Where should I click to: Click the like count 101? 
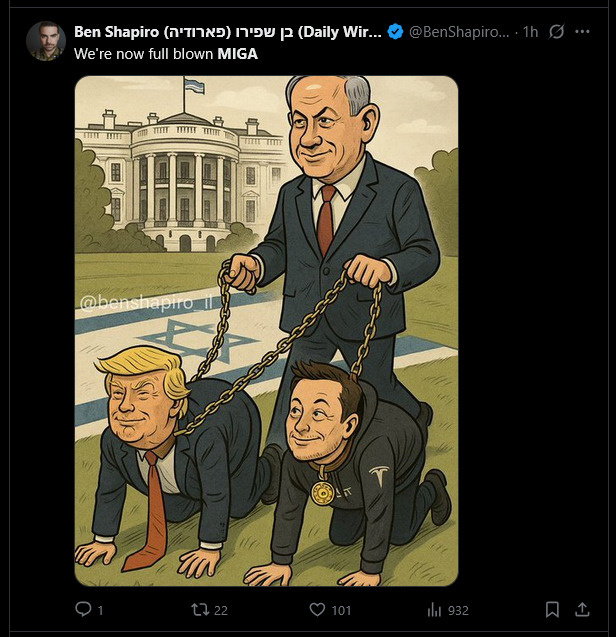341,611
